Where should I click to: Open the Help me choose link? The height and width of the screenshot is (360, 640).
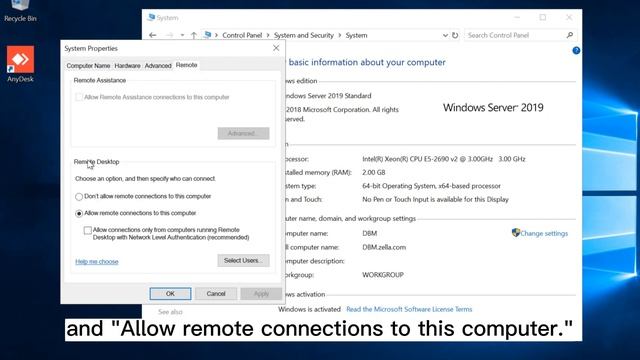97,262
